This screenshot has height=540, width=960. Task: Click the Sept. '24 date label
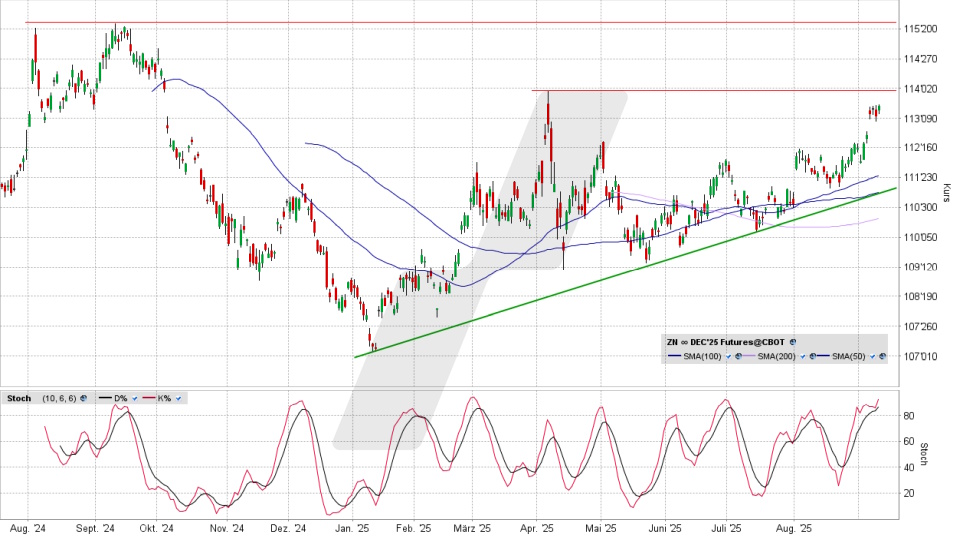96,529
